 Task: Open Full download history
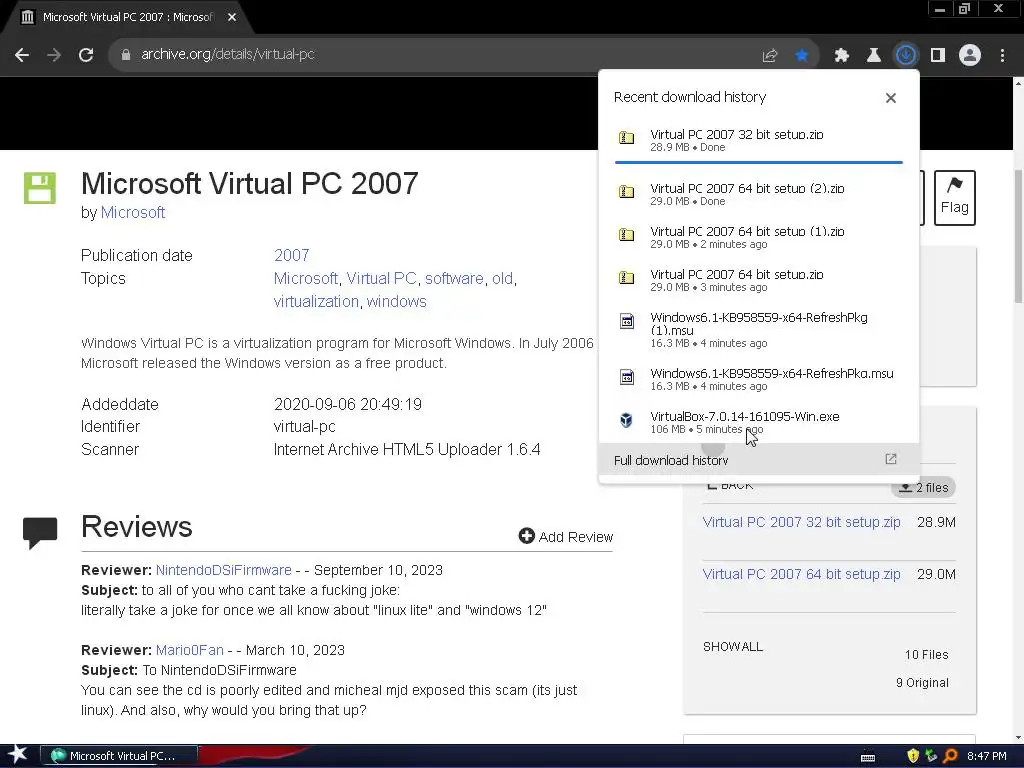click(x=758, y=460)
